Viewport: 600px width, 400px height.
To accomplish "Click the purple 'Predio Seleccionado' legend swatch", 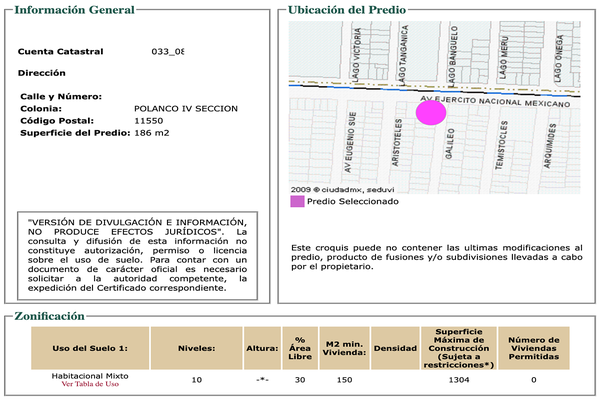I will (x=297, y=201).
